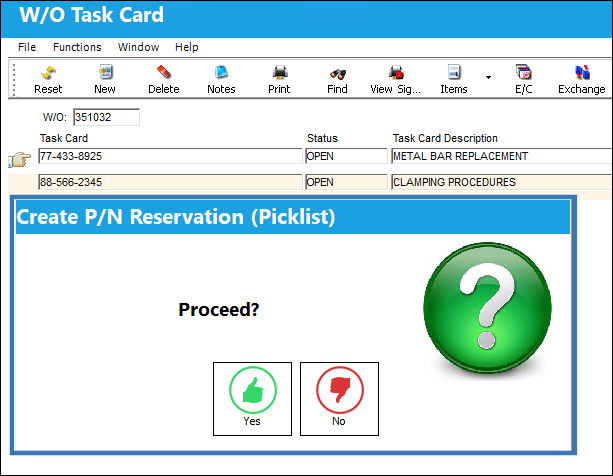Screen dimensions: 613x476
Task: Click the Exchange toolbar icon
Action: point(582,80)
